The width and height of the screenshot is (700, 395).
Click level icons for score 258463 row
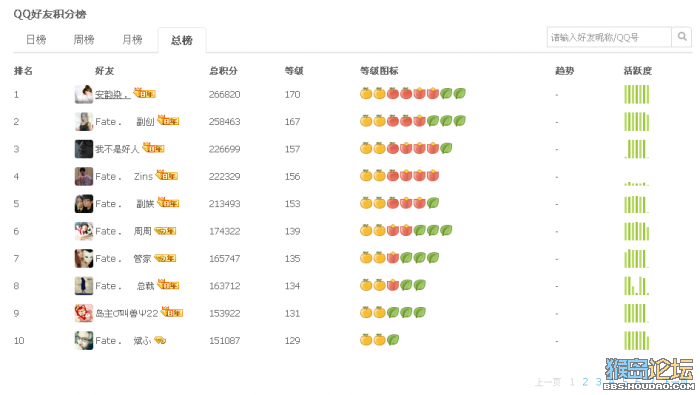(x=413, y=121)
